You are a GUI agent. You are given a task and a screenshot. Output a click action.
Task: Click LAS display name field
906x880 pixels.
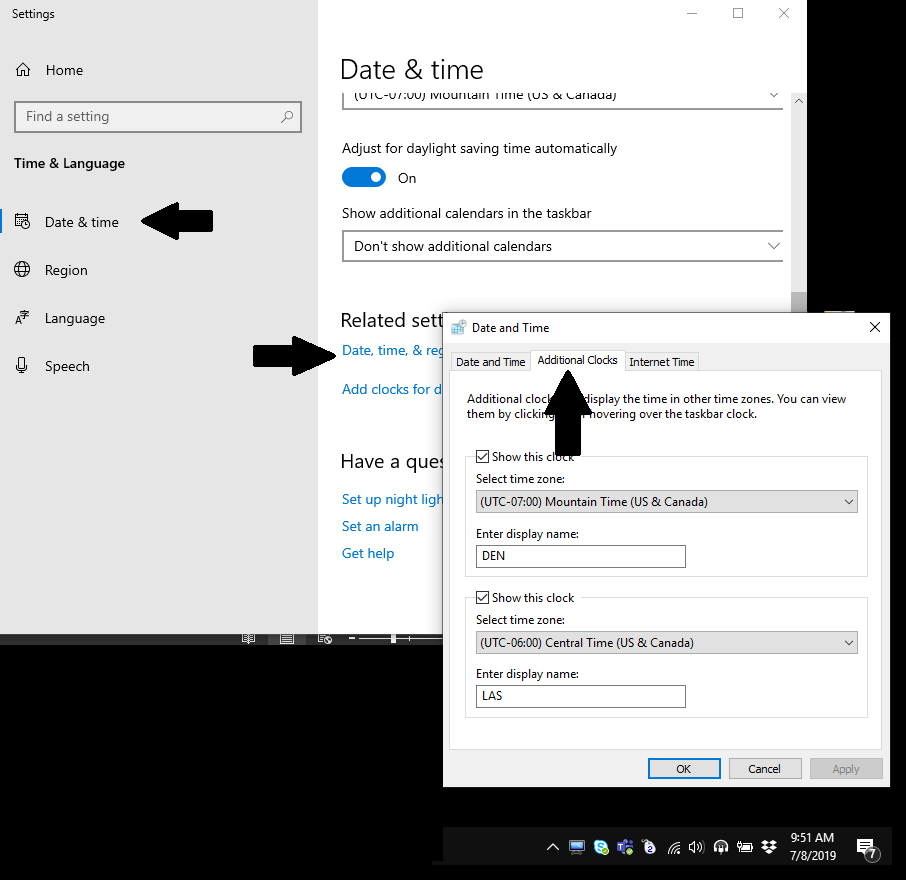581,696
